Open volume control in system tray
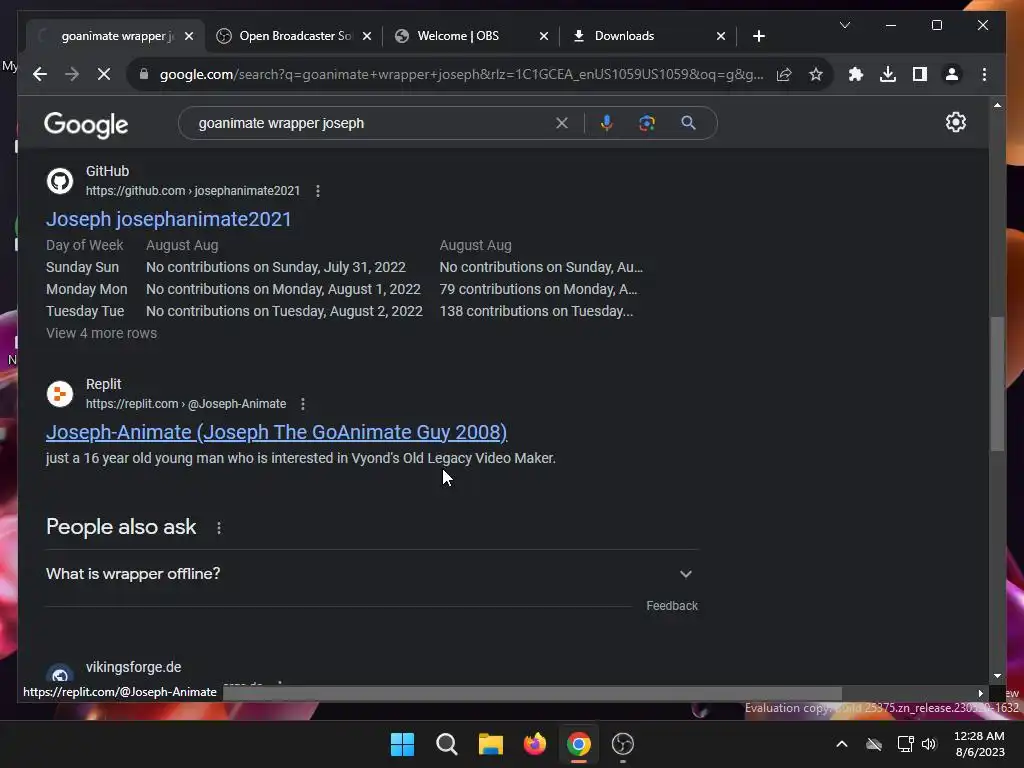This screenshot has height=768, width=1024. point(929,744)
